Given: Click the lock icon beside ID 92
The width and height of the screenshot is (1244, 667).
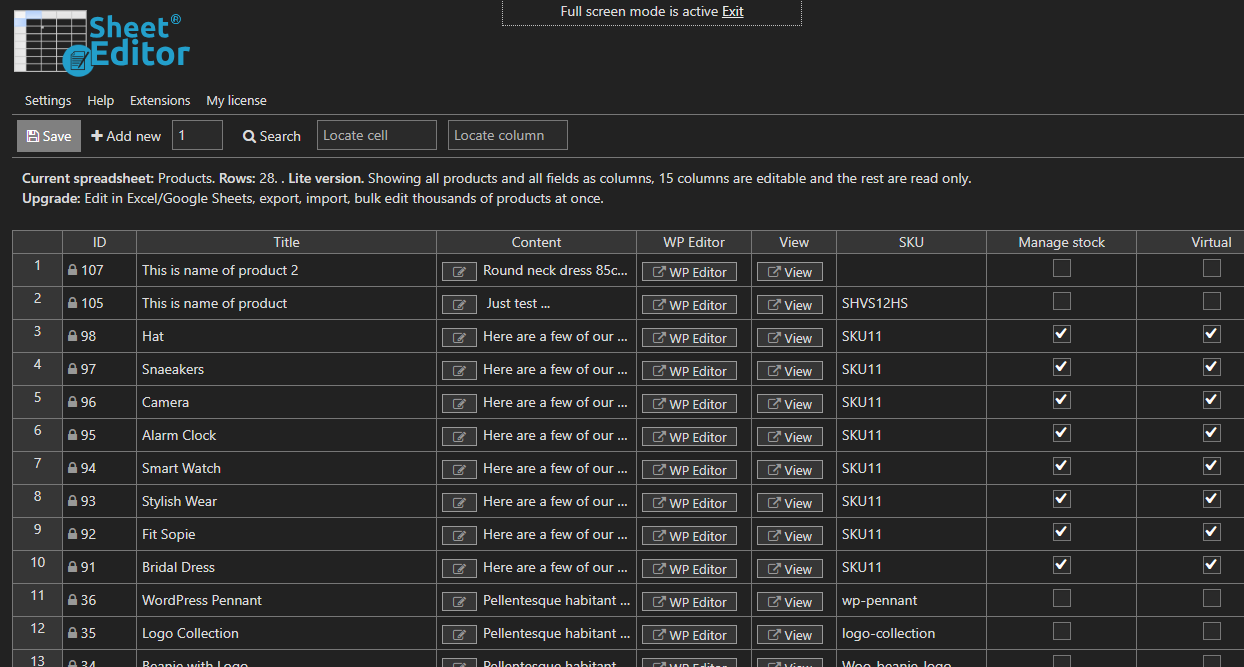Looking at the screenshot, I should [72, 534].
